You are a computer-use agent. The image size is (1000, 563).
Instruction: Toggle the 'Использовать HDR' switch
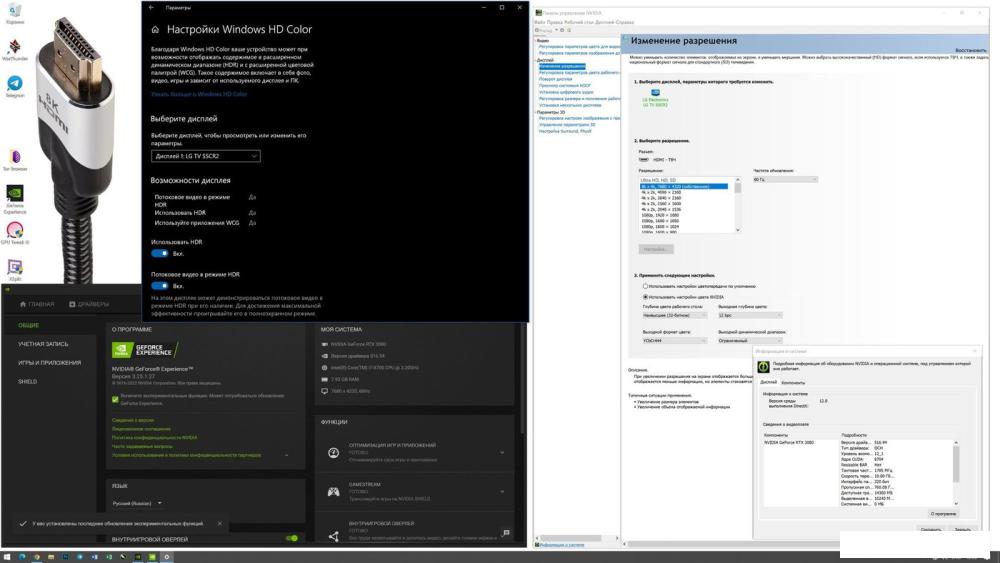[159, 253]
